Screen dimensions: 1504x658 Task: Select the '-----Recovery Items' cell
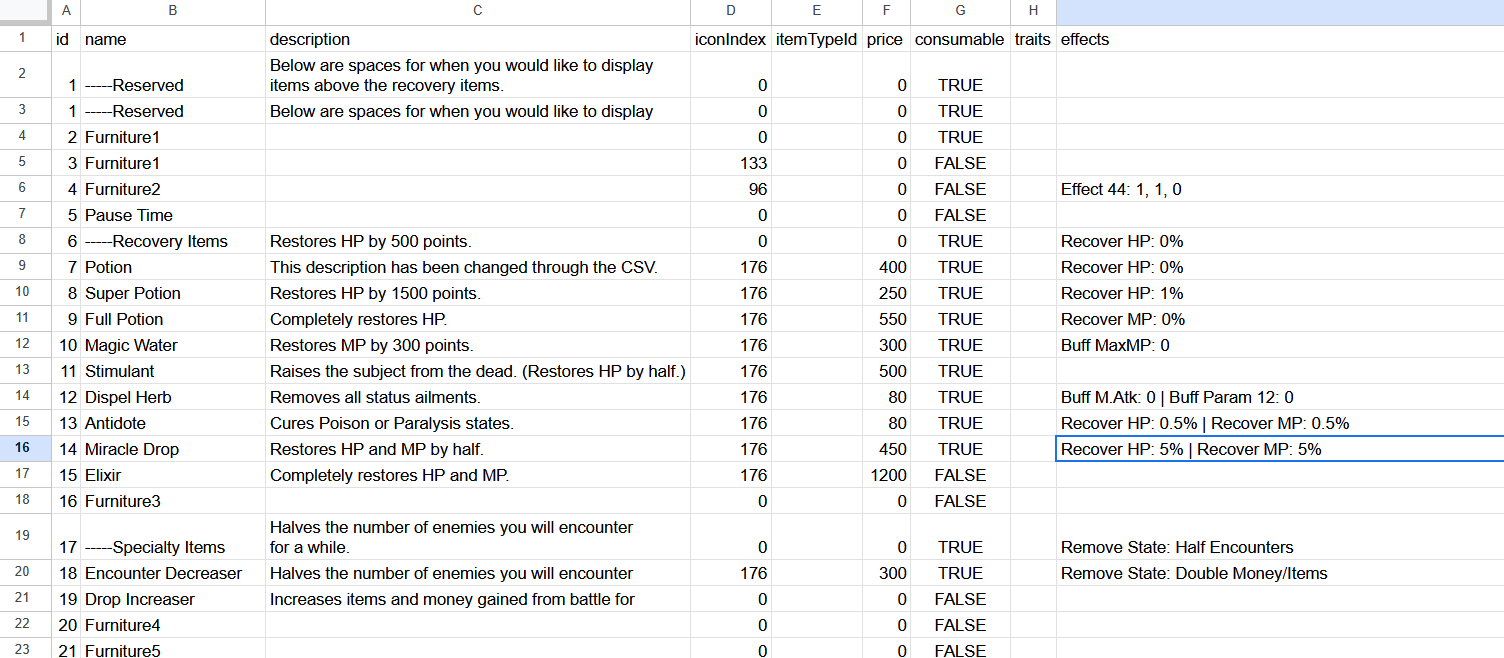pyautogui.click(x=173, y=241)
